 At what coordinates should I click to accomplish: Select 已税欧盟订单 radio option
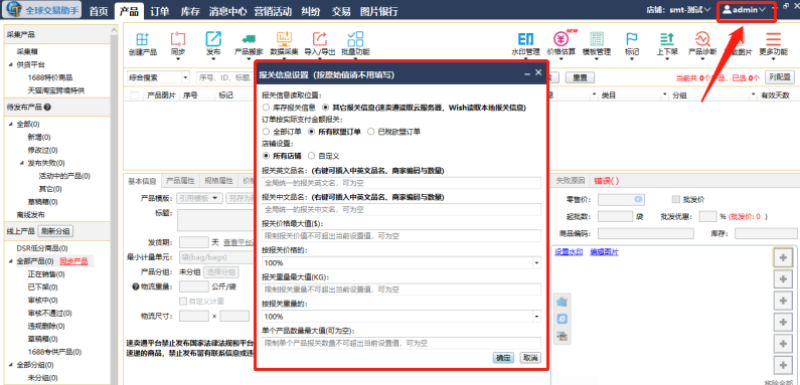tap(371, 132)
